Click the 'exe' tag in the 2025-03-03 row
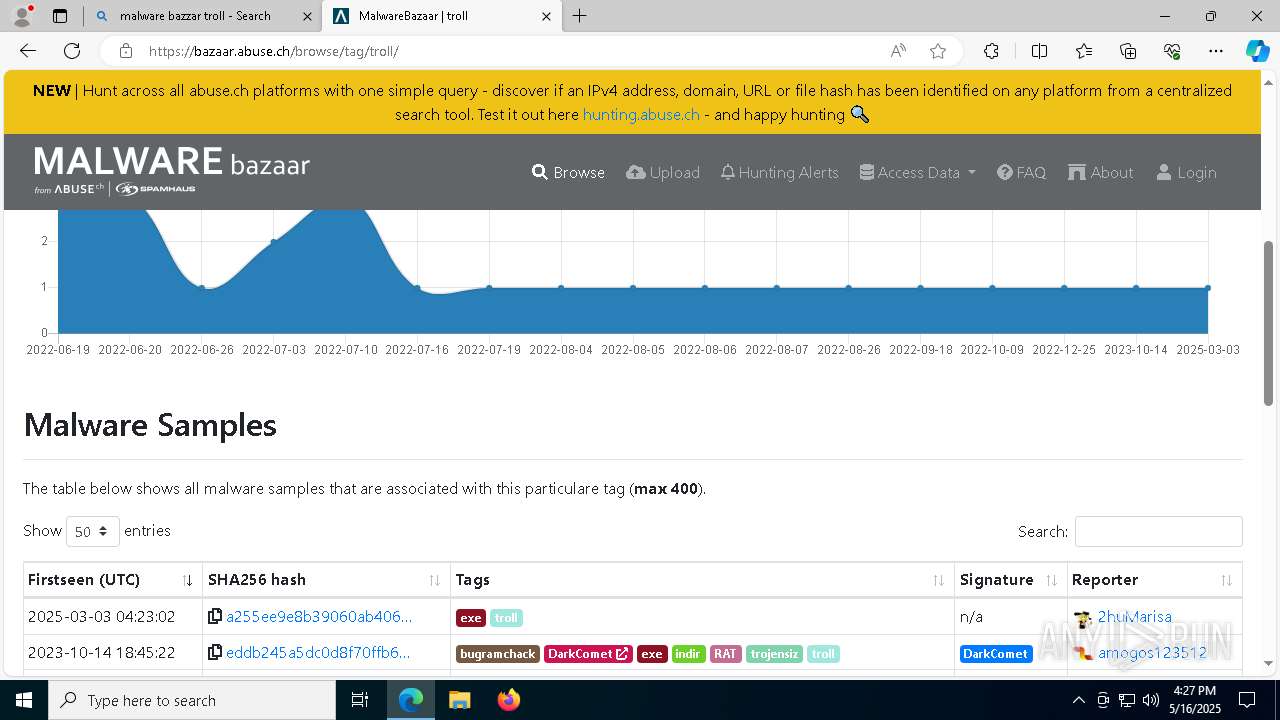The image size is (1280, 720). (x=471, y=618)
